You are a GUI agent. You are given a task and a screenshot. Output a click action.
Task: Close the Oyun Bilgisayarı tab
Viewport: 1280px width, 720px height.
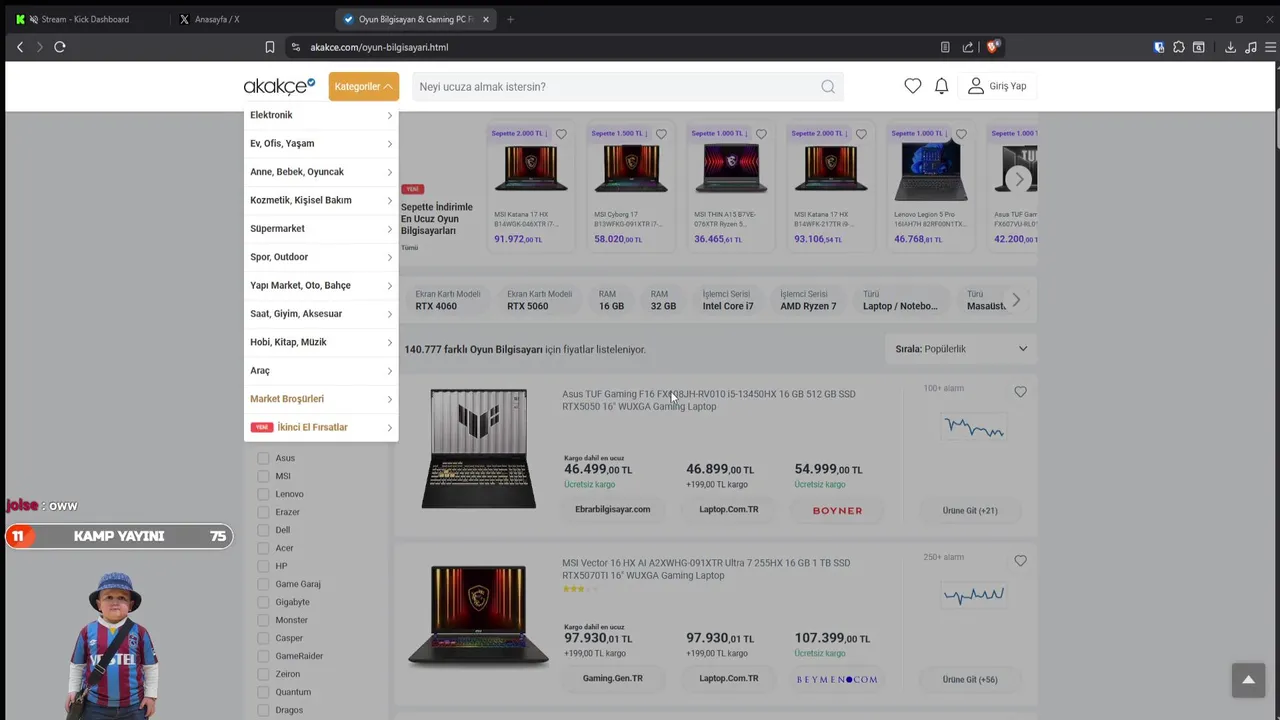point(486,19)
